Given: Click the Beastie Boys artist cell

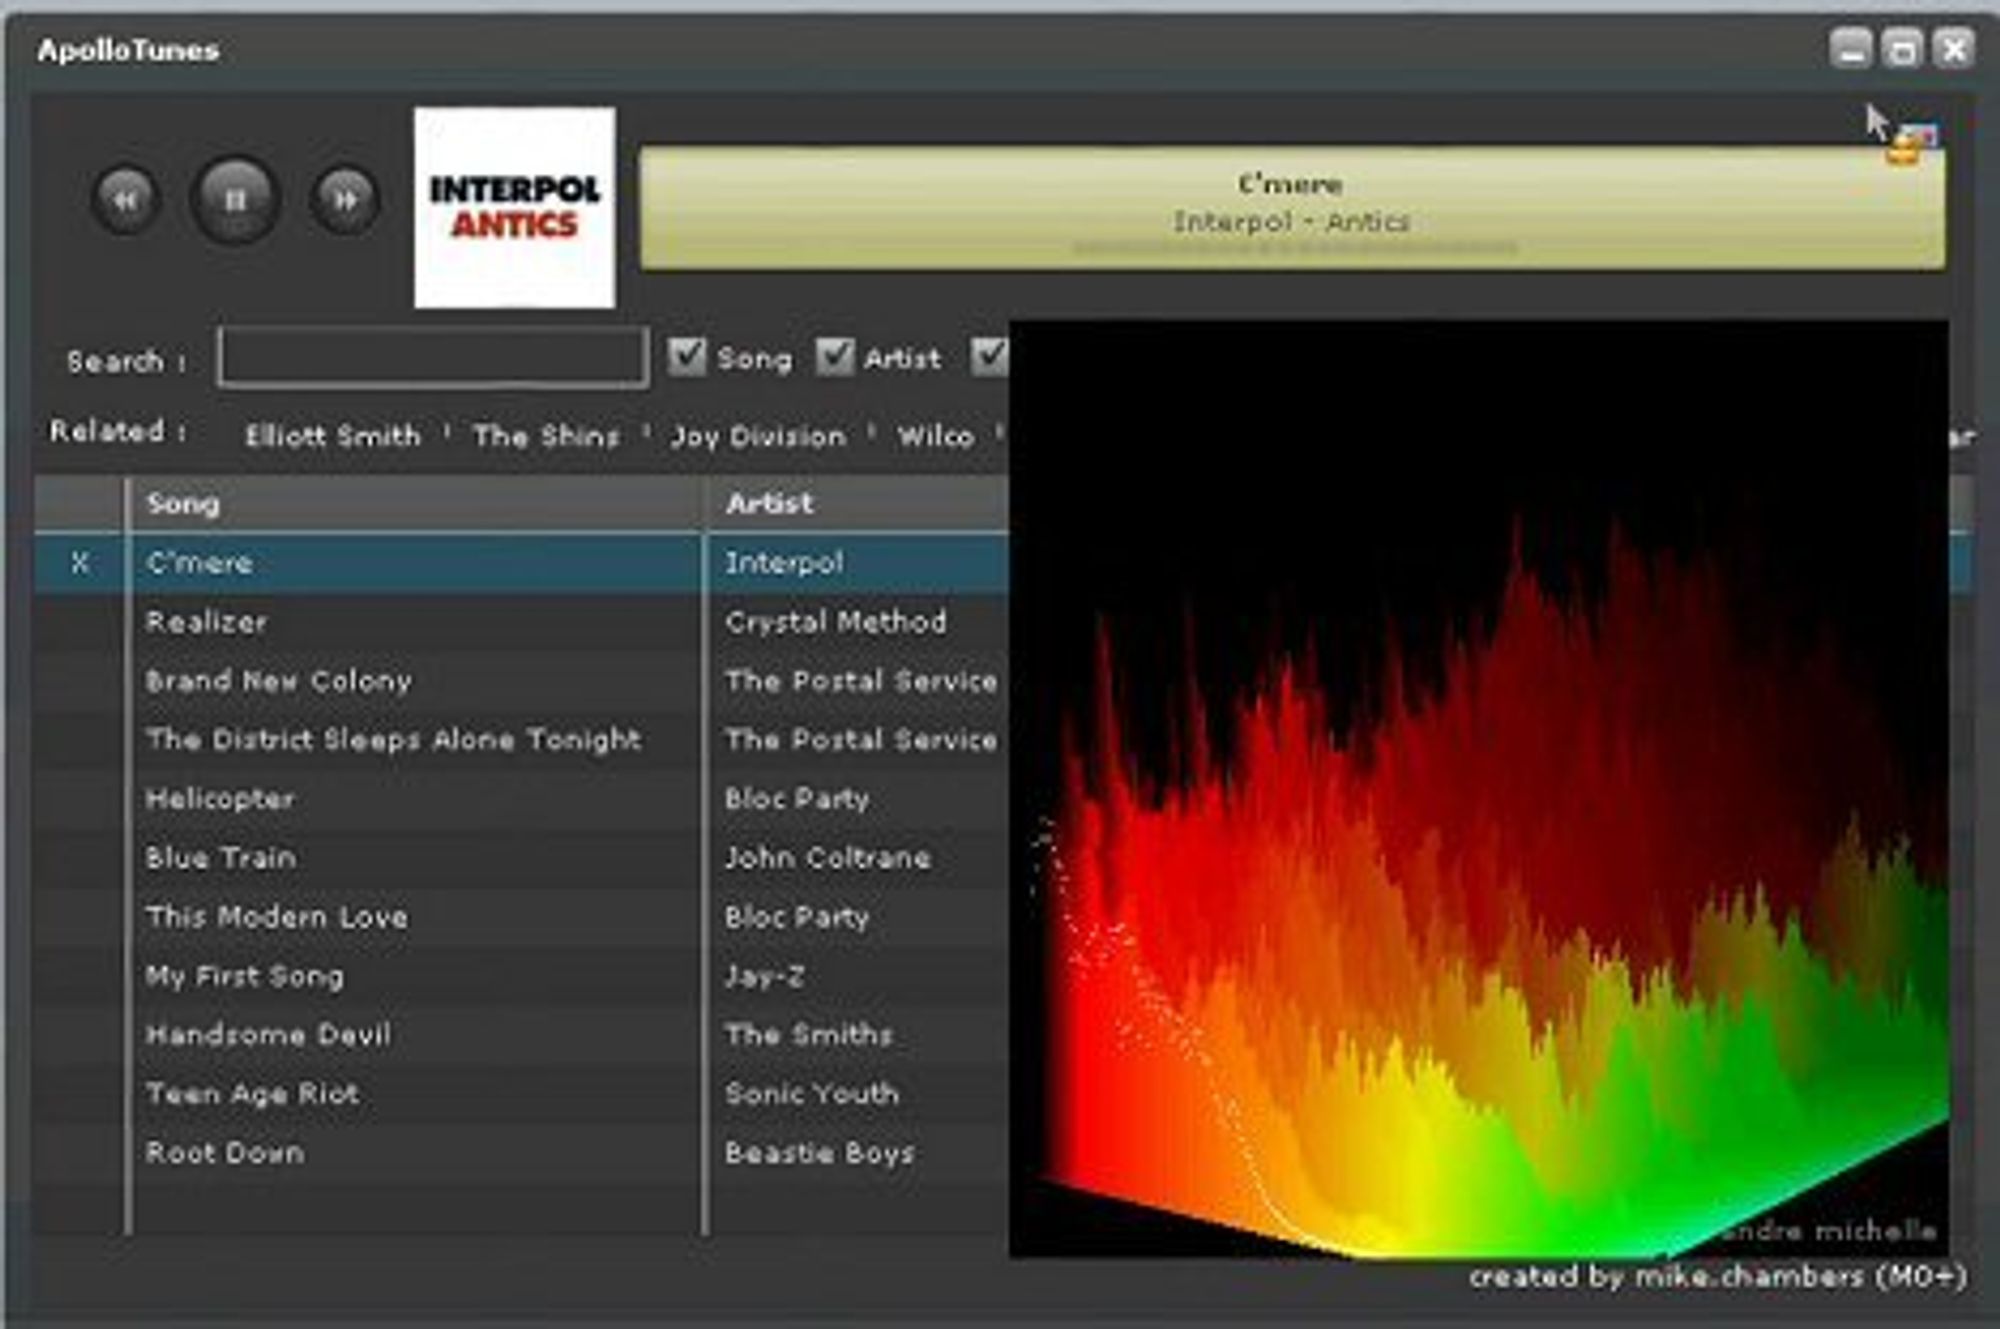Looking at the screenshot, I should point(819,1153).
